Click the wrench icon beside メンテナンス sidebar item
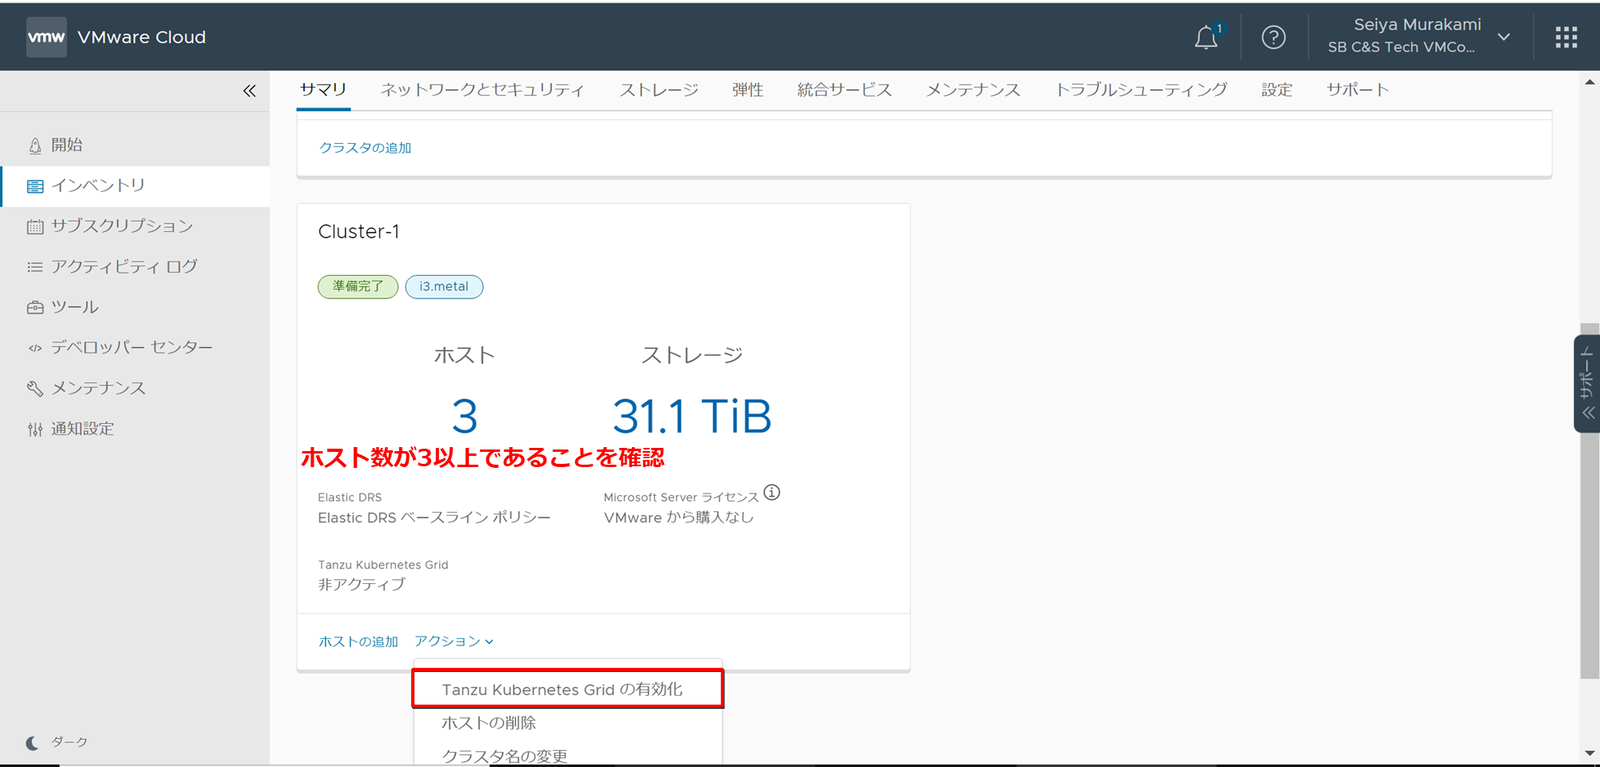This screenshot has height=767, width=1600. point(35,388)
